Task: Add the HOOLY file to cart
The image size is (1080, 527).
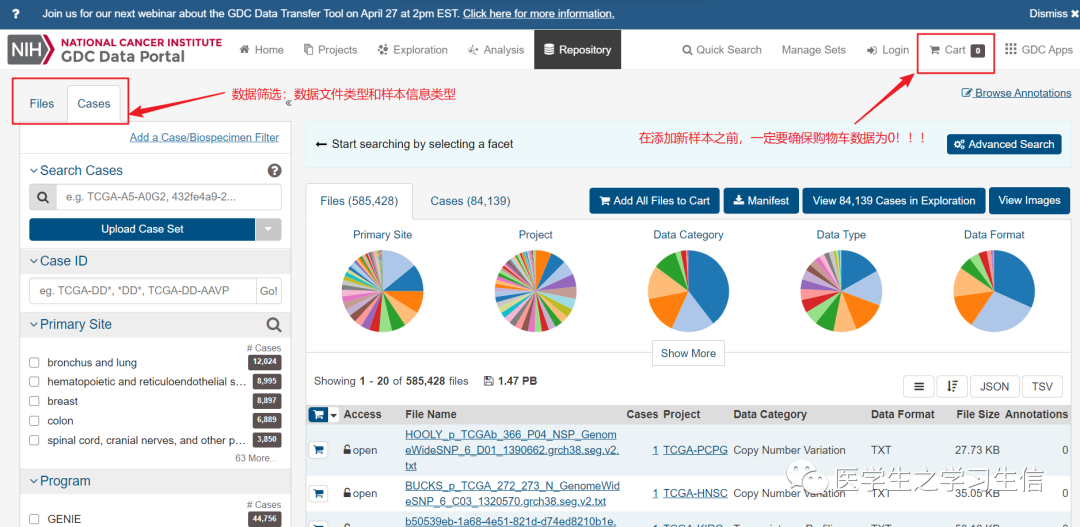Action: [x=318, y=450]
